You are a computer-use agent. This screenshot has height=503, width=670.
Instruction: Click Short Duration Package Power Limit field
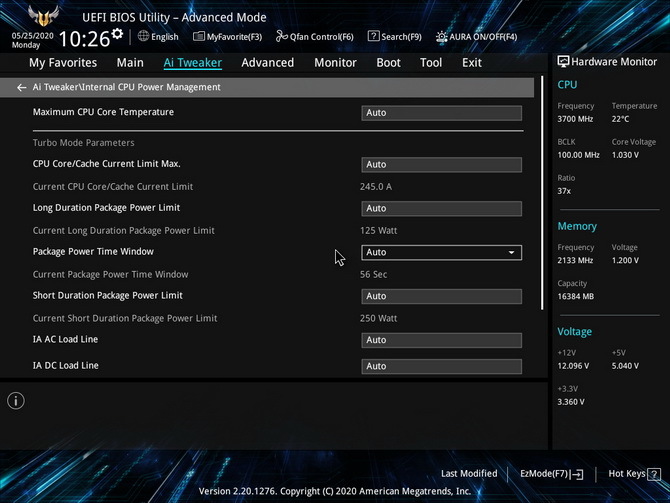441,296
